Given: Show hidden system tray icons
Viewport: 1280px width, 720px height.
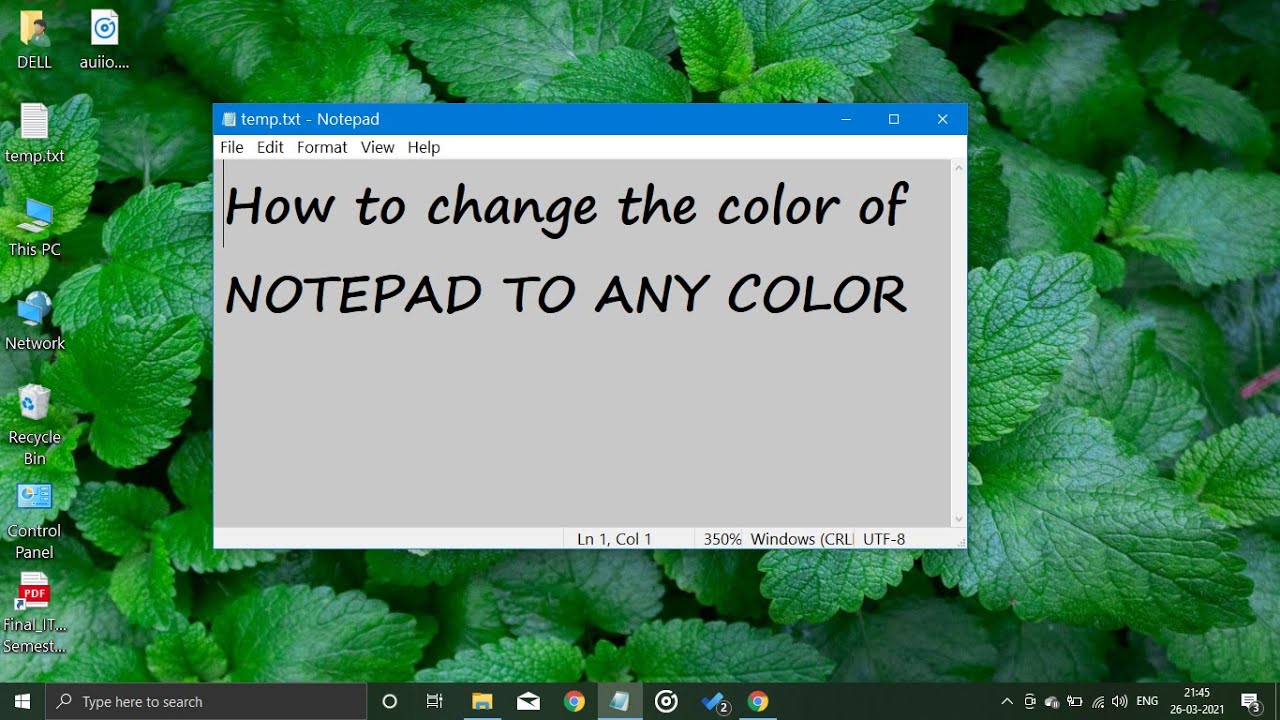Looking at the screenshot, I should pos(1006,701).
